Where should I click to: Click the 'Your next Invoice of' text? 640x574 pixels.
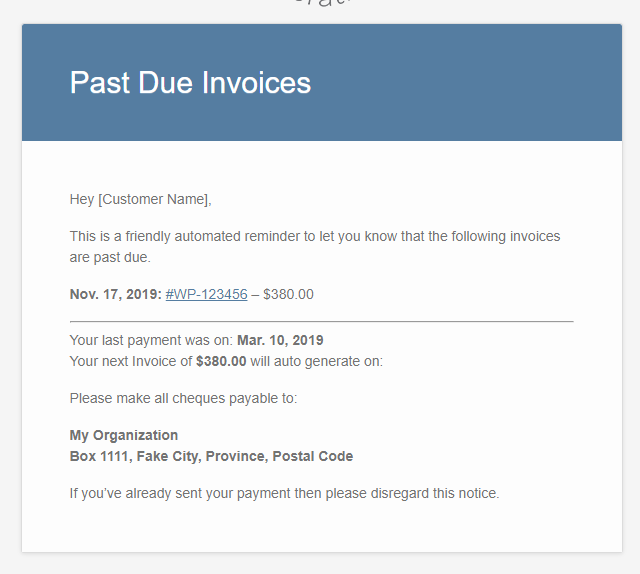pyautogui.click(x=131, y=361)
